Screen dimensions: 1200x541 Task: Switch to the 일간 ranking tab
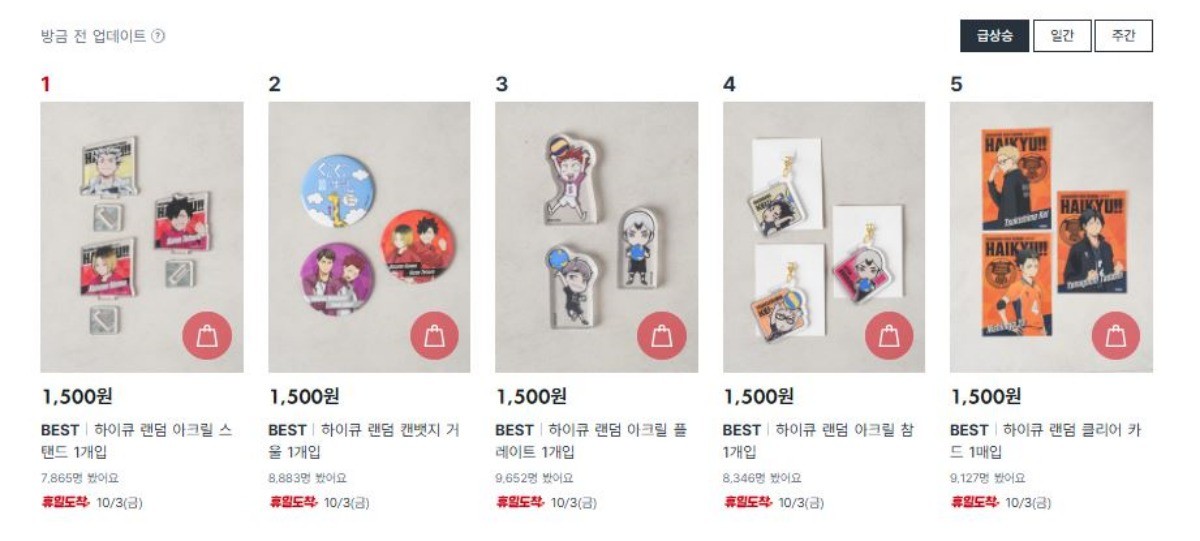pos(1062,36)
